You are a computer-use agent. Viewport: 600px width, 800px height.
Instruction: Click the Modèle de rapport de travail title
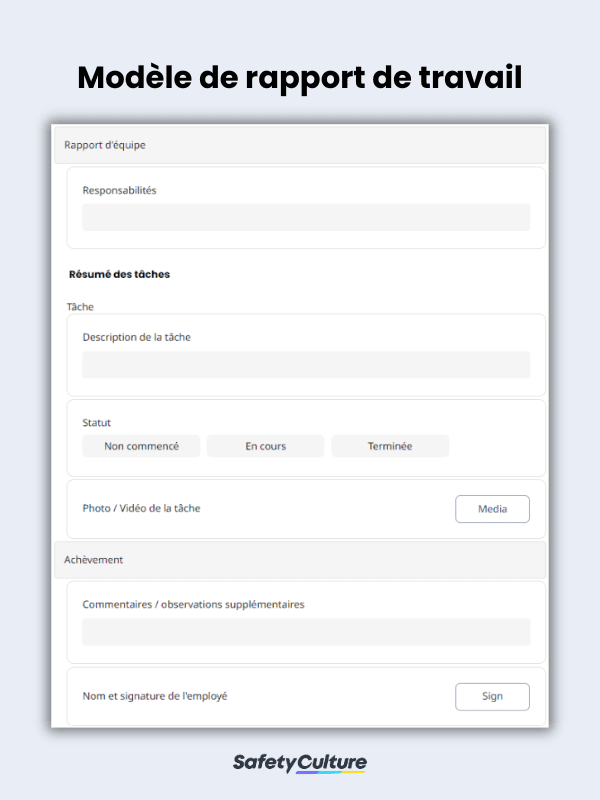pyautogui.click(x=300, y=78)
